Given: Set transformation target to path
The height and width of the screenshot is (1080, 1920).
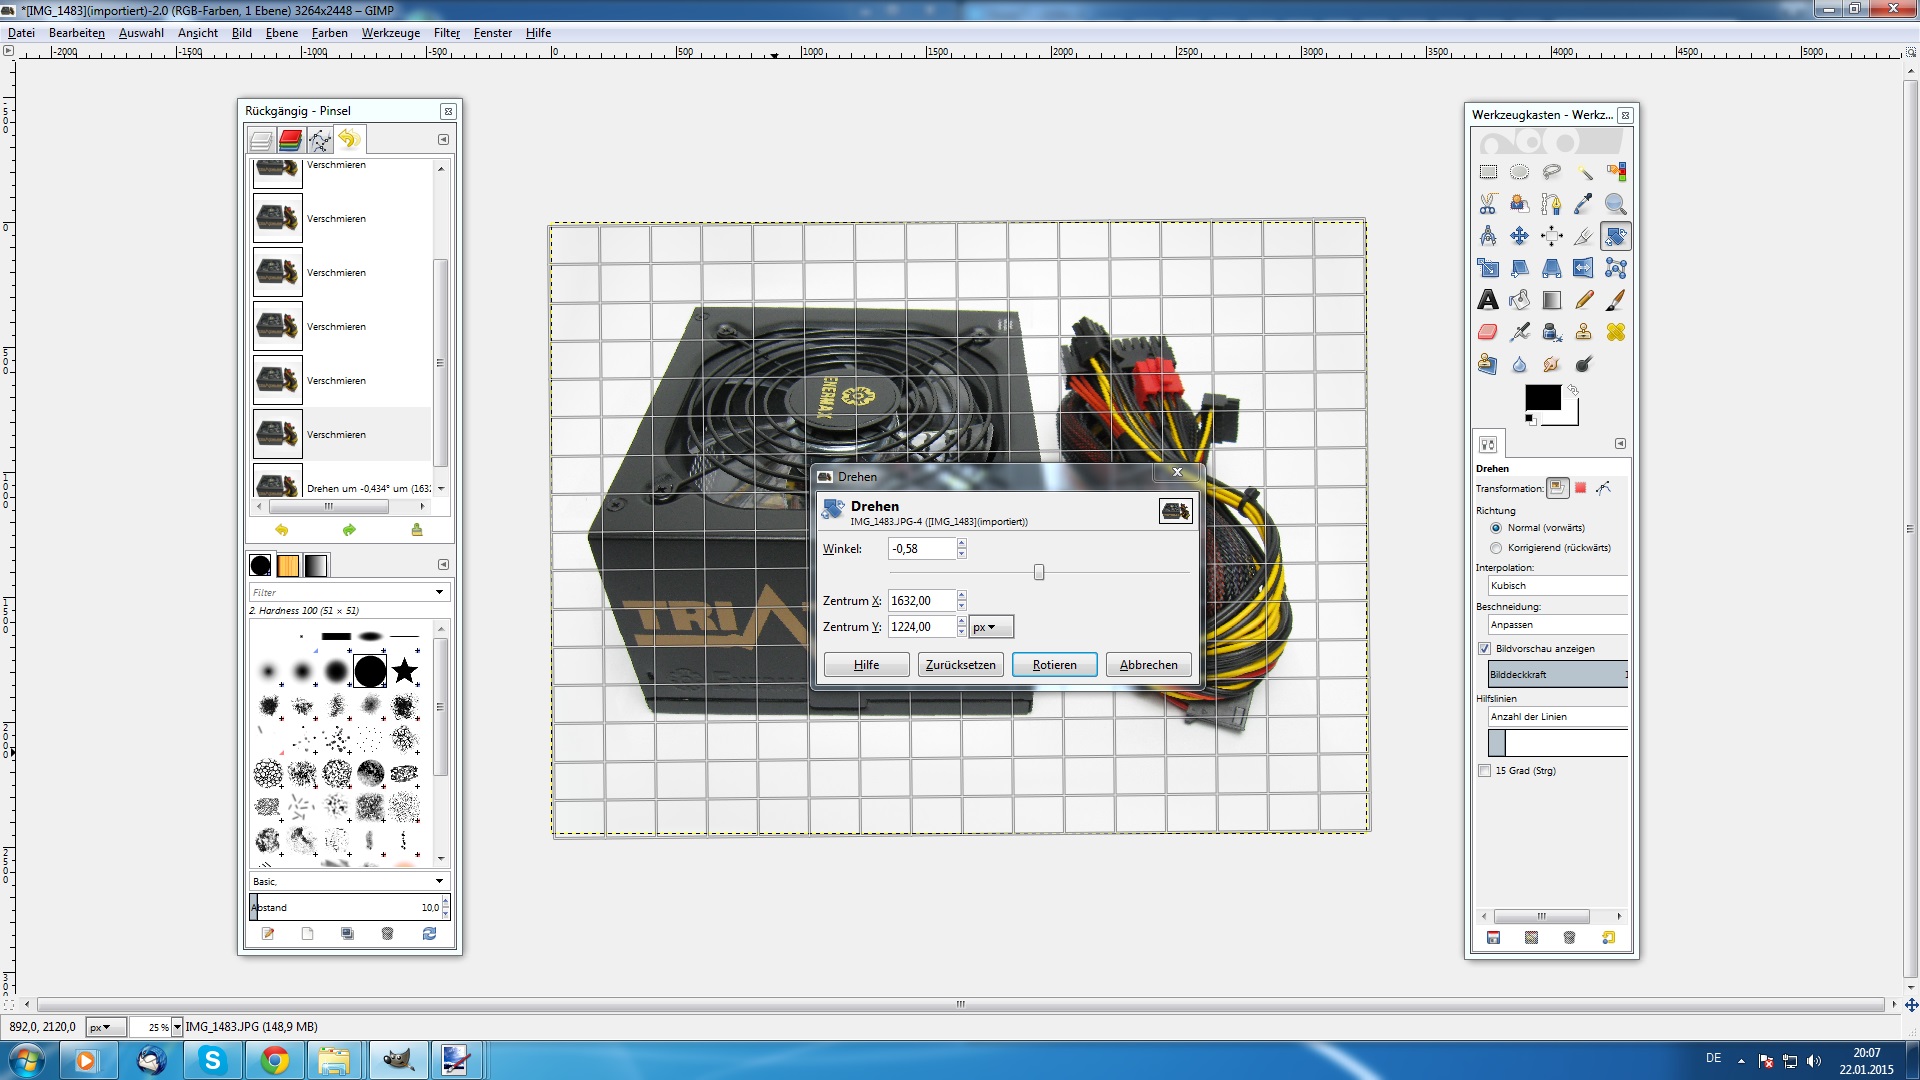Looking at the screenshot, I should (1604, 488).
